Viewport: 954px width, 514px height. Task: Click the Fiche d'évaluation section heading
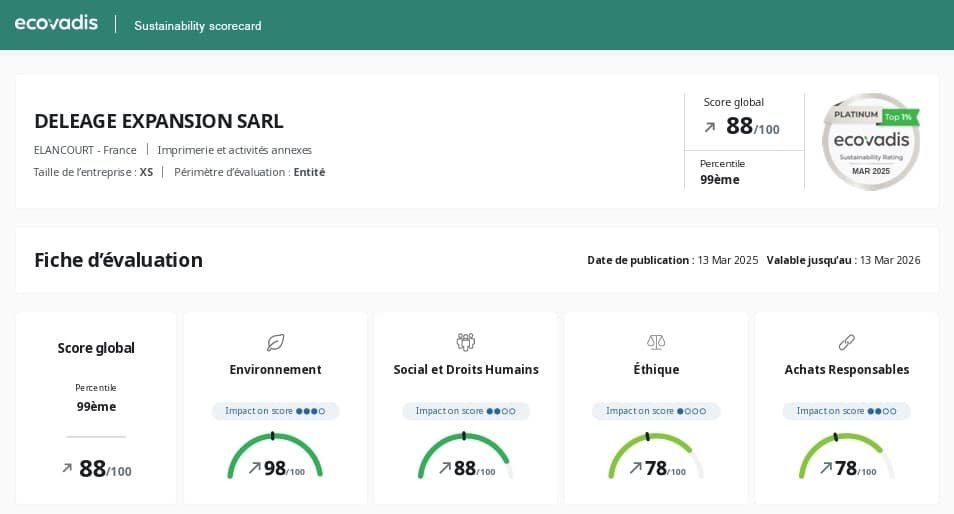click(x=118, y=260)
